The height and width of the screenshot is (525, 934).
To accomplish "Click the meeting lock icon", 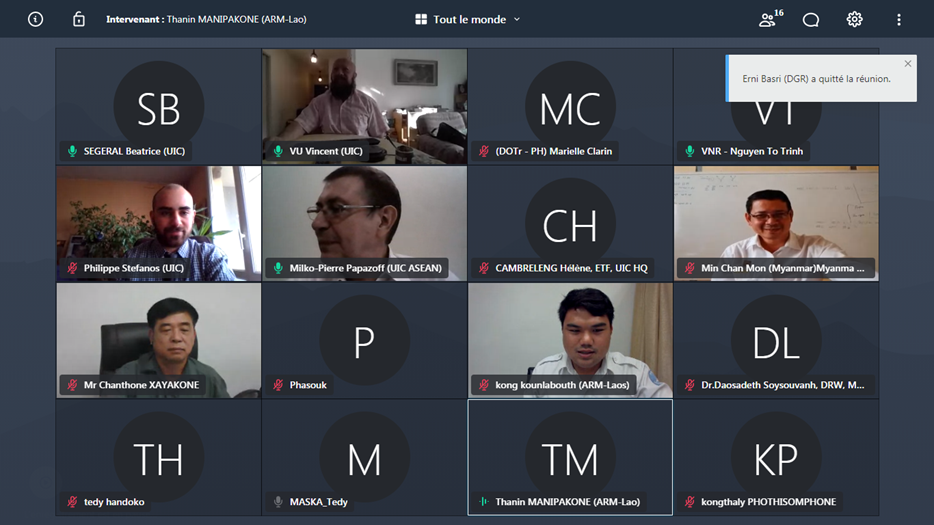I will click(79, 20).
